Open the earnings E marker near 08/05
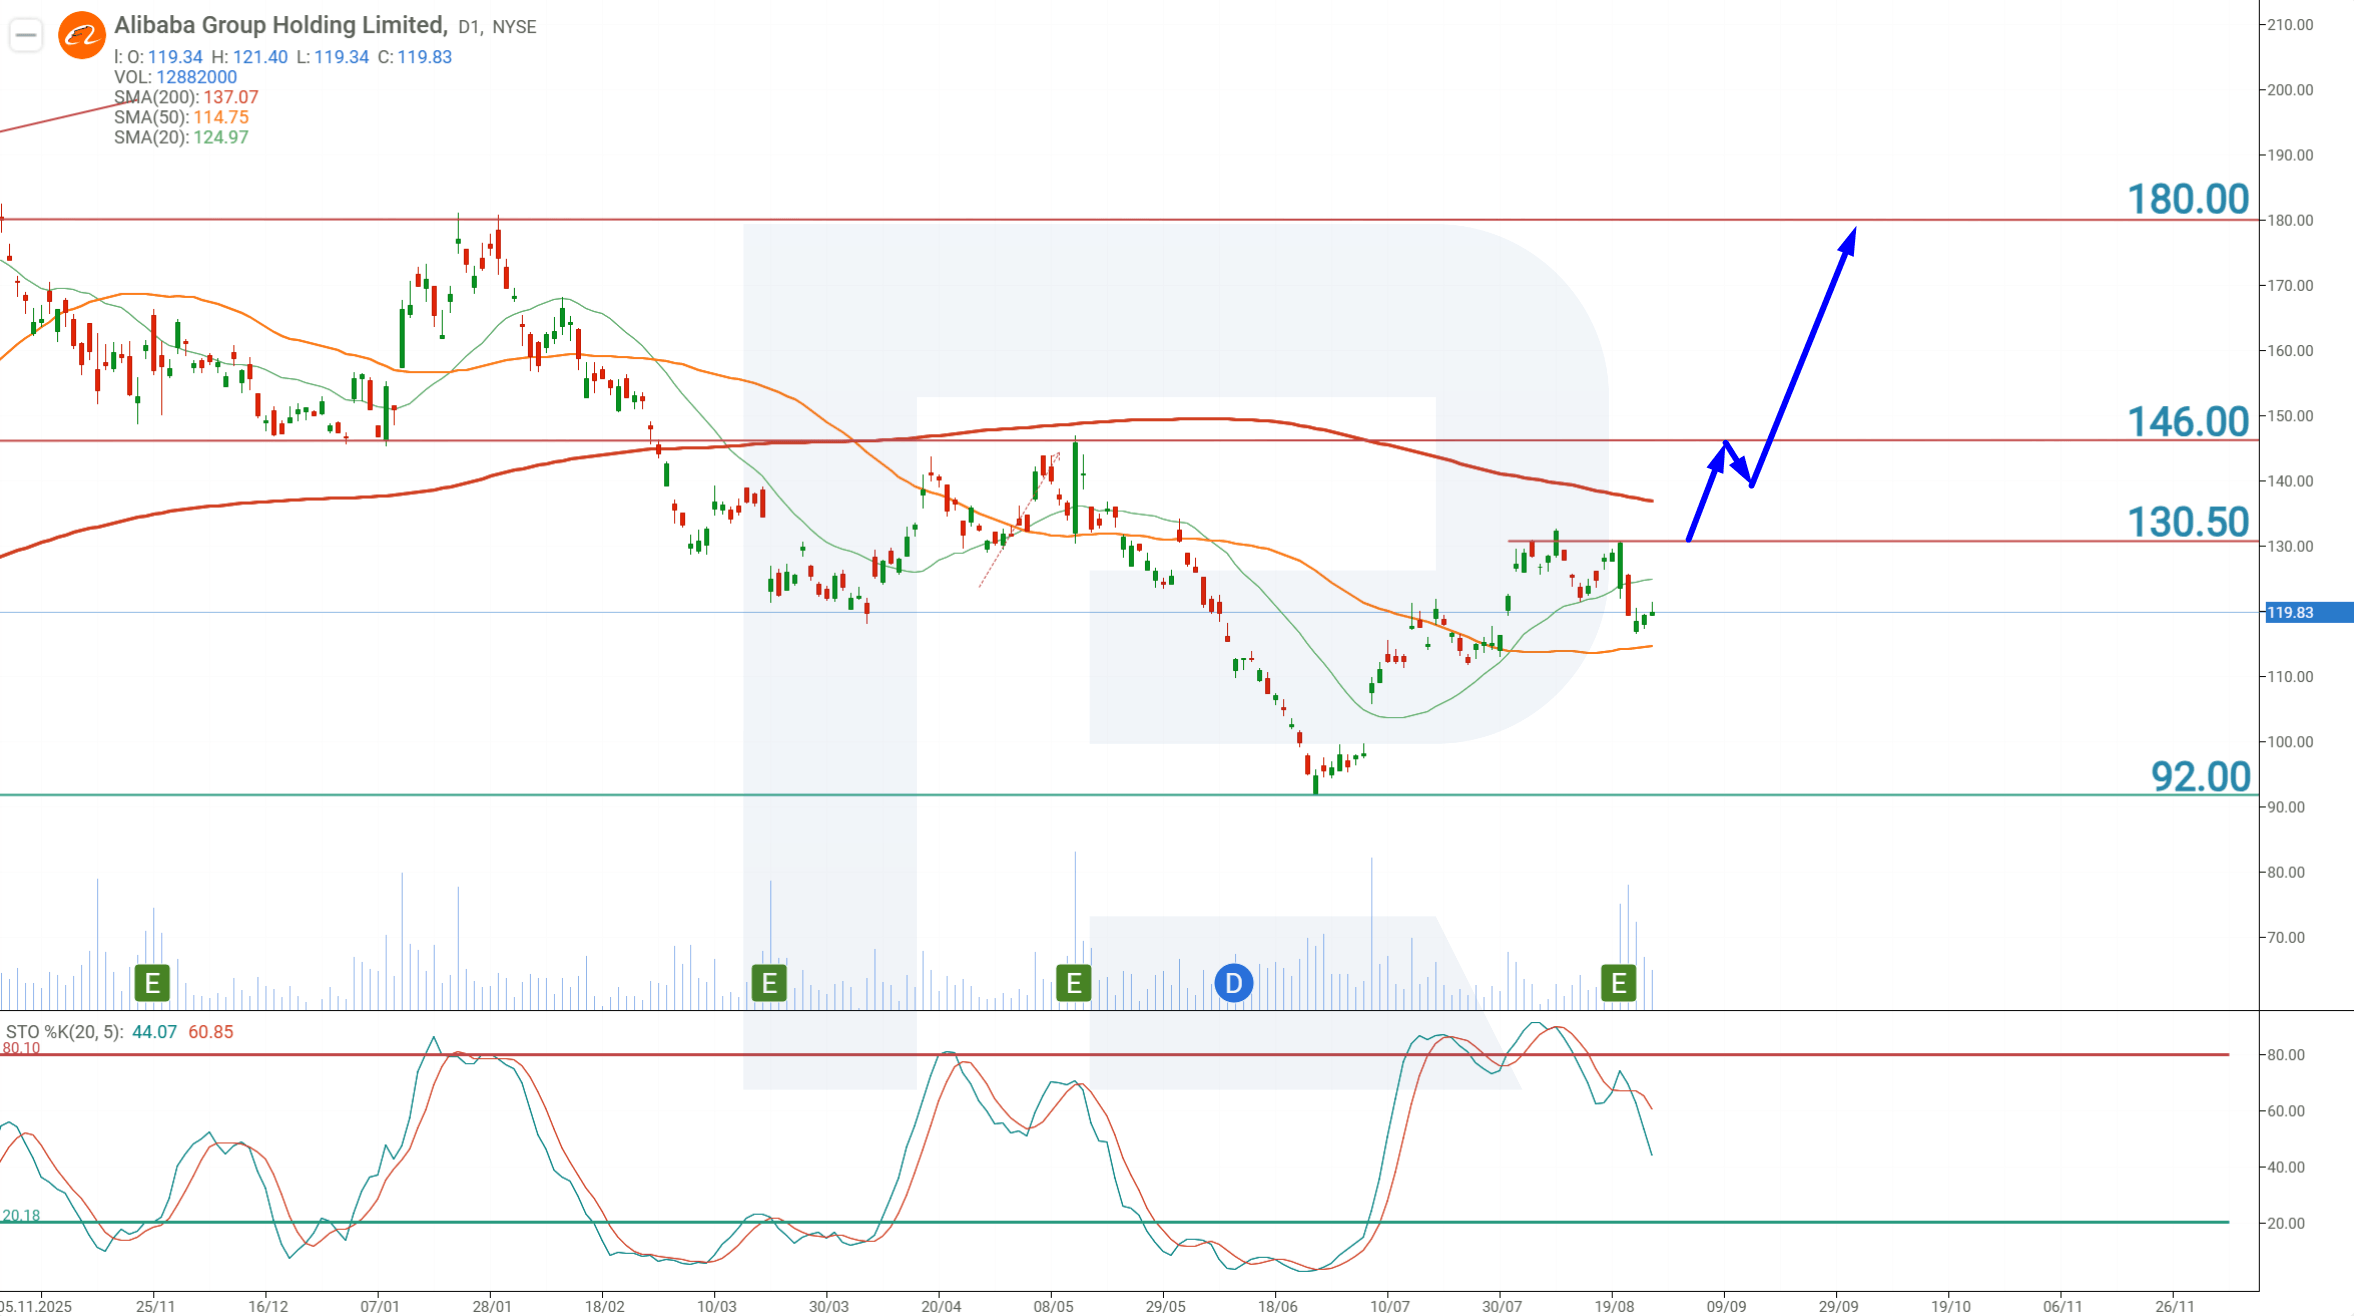 pyautogui.click(x=1074, y=983)
